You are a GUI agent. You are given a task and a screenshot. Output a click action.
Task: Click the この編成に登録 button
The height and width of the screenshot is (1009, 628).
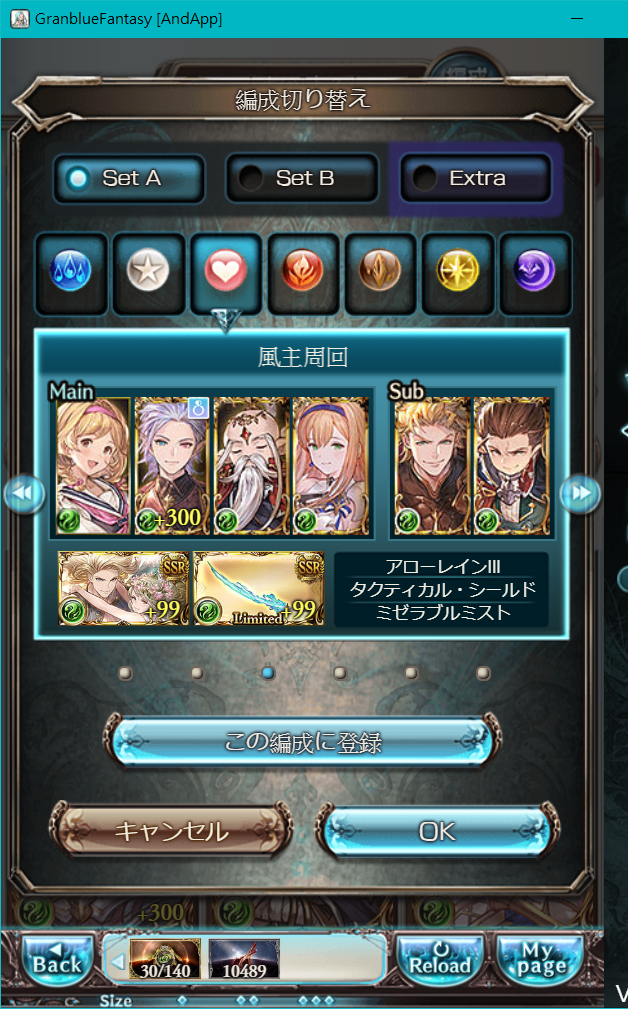pyautogui.click(x=302, y=741)
